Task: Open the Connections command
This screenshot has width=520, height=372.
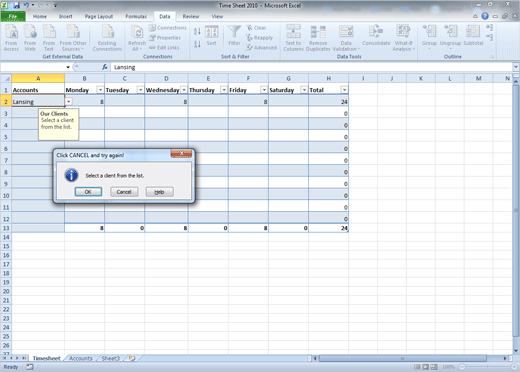Action: coord(167,28)
